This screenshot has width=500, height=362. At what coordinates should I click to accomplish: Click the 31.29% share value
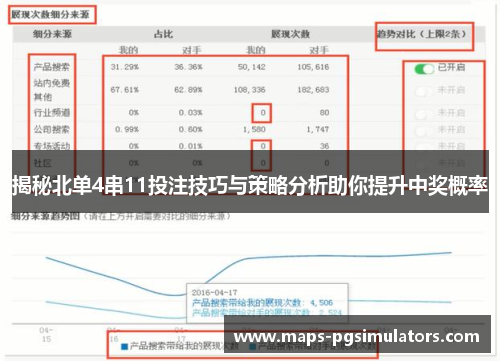click(125, 67)
